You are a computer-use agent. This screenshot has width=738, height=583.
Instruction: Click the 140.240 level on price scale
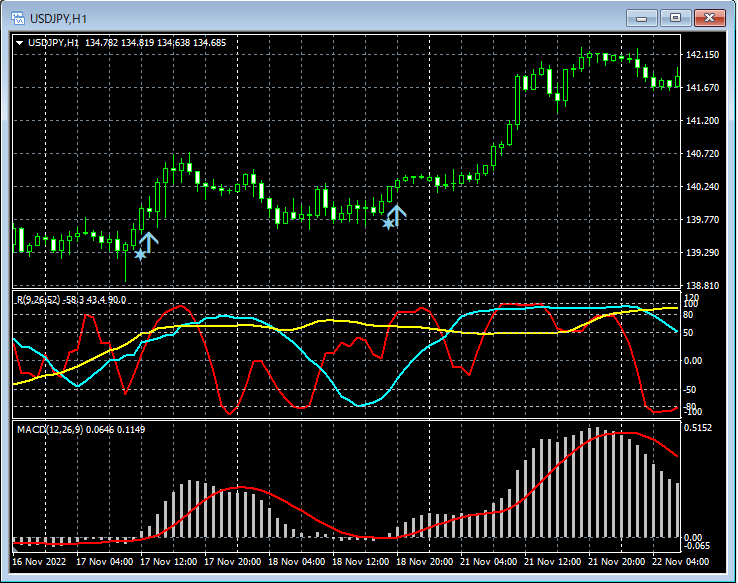coord(704,187)
